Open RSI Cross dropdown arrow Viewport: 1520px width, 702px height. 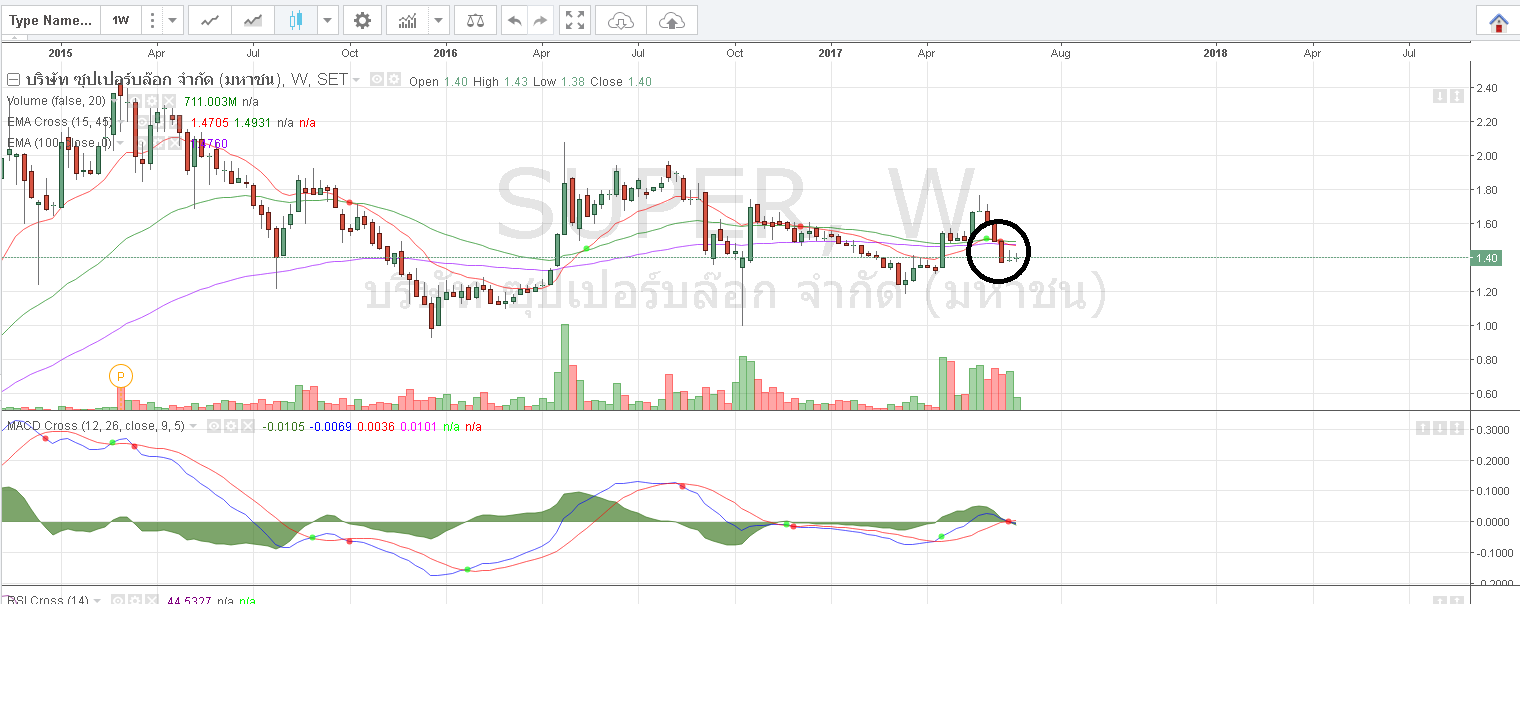tap(97, 600)
